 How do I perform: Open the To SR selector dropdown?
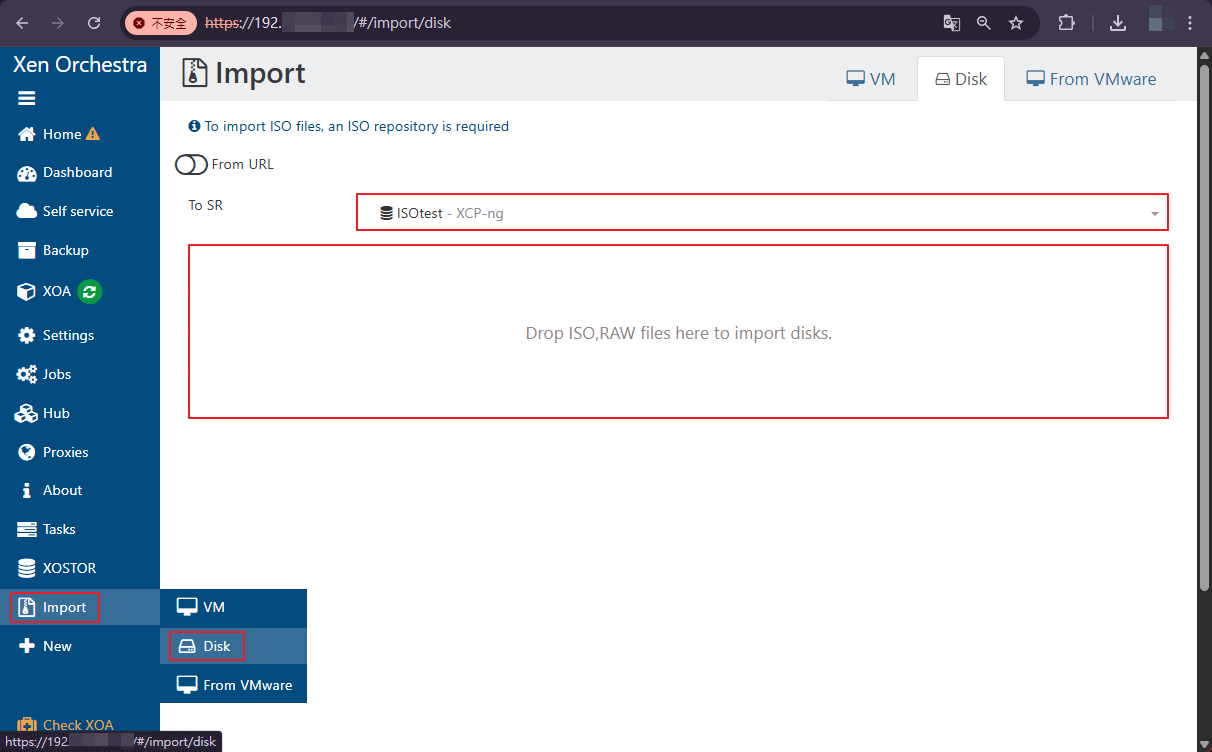pyautogui.click(x=762, y=213)
